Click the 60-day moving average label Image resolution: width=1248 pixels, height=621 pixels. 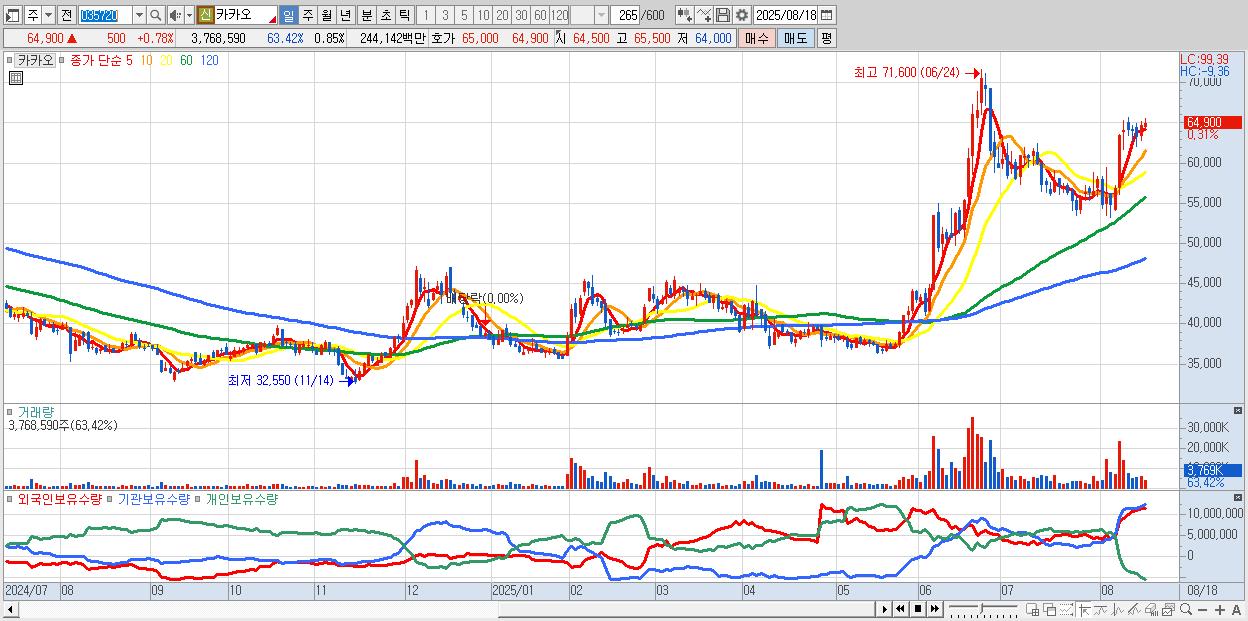tap(186, 60)
